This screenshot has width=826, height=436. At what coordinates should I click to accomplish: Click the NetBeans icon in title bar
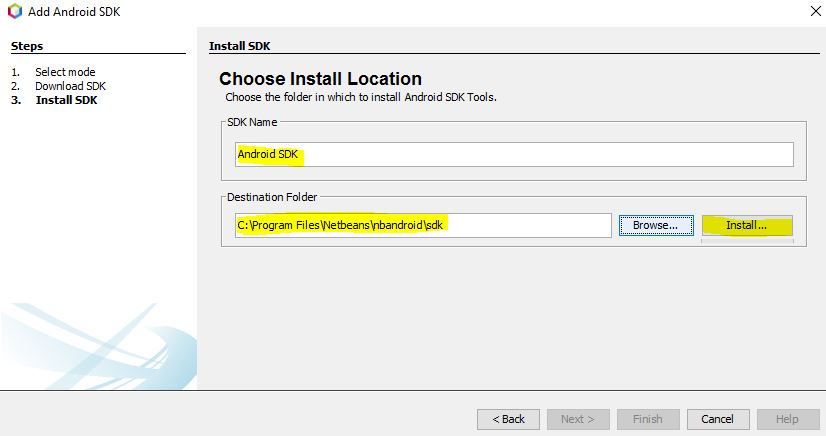tap(15, 11)
